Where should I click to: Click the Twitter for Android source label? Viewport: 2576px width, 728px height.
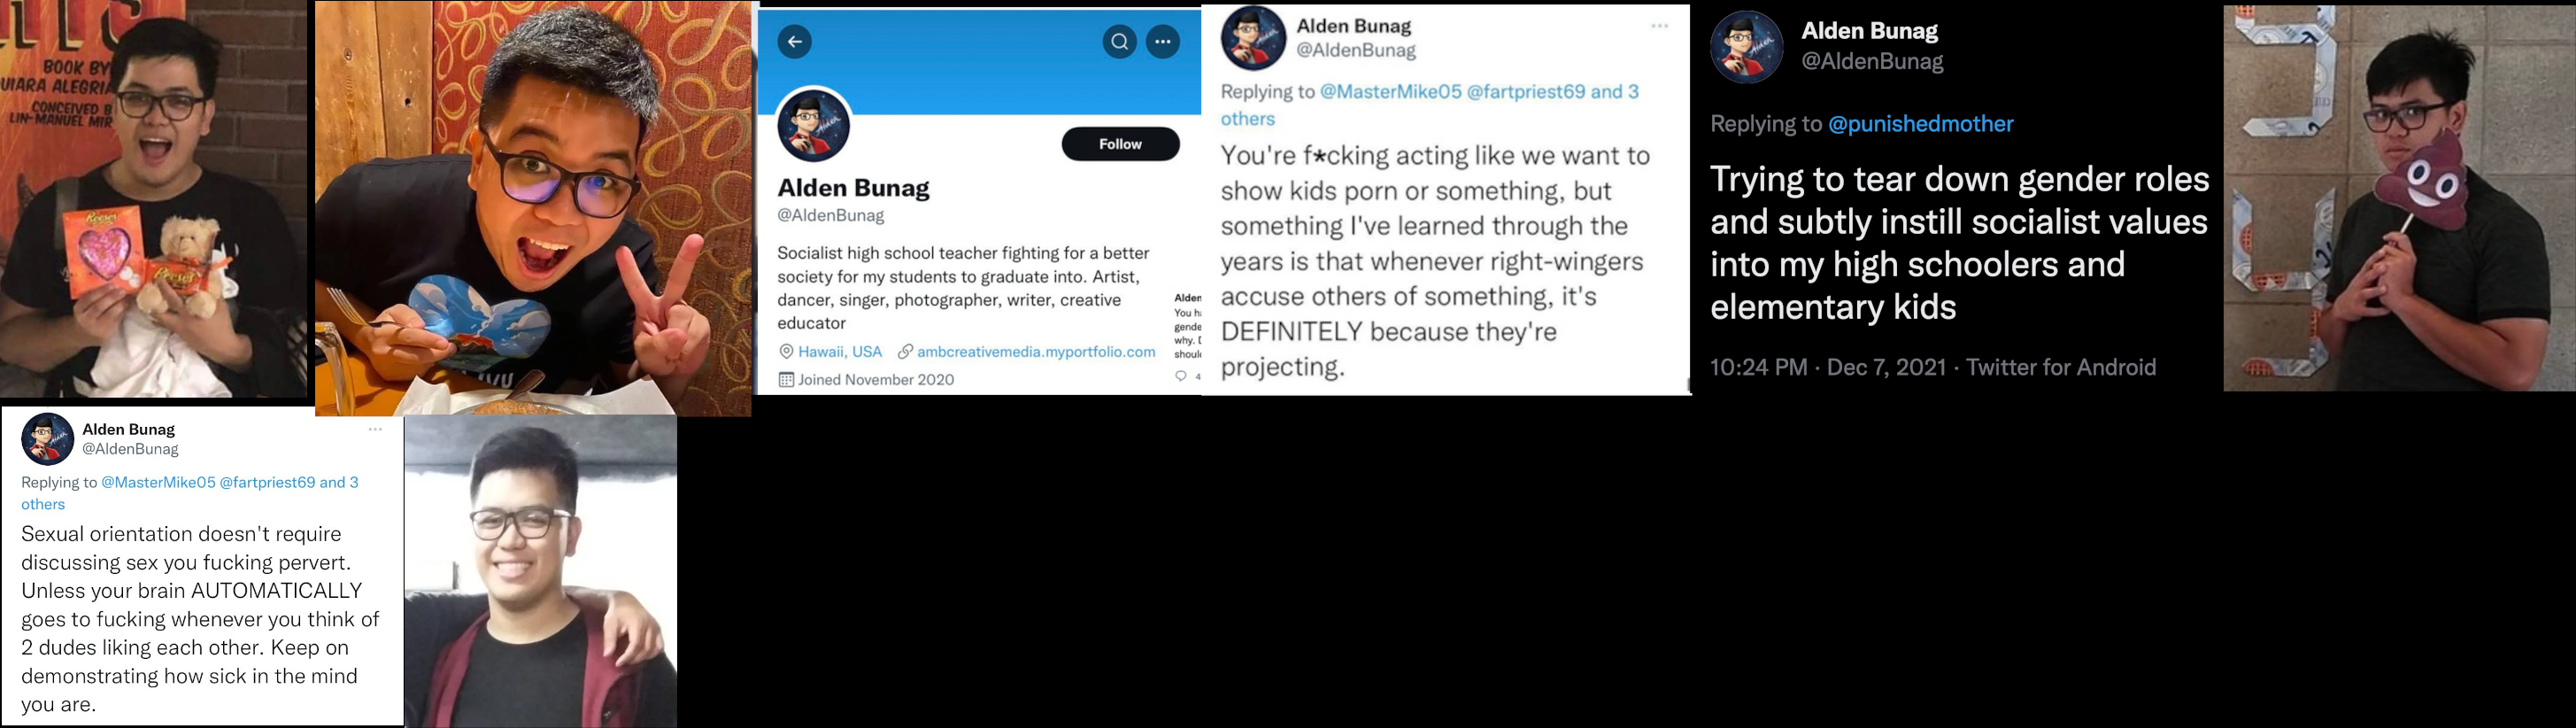point(2061,367)
